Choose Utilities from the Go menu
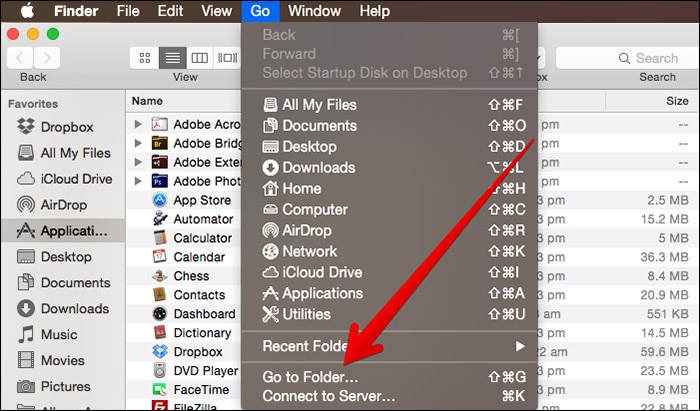 click(389, 315)
